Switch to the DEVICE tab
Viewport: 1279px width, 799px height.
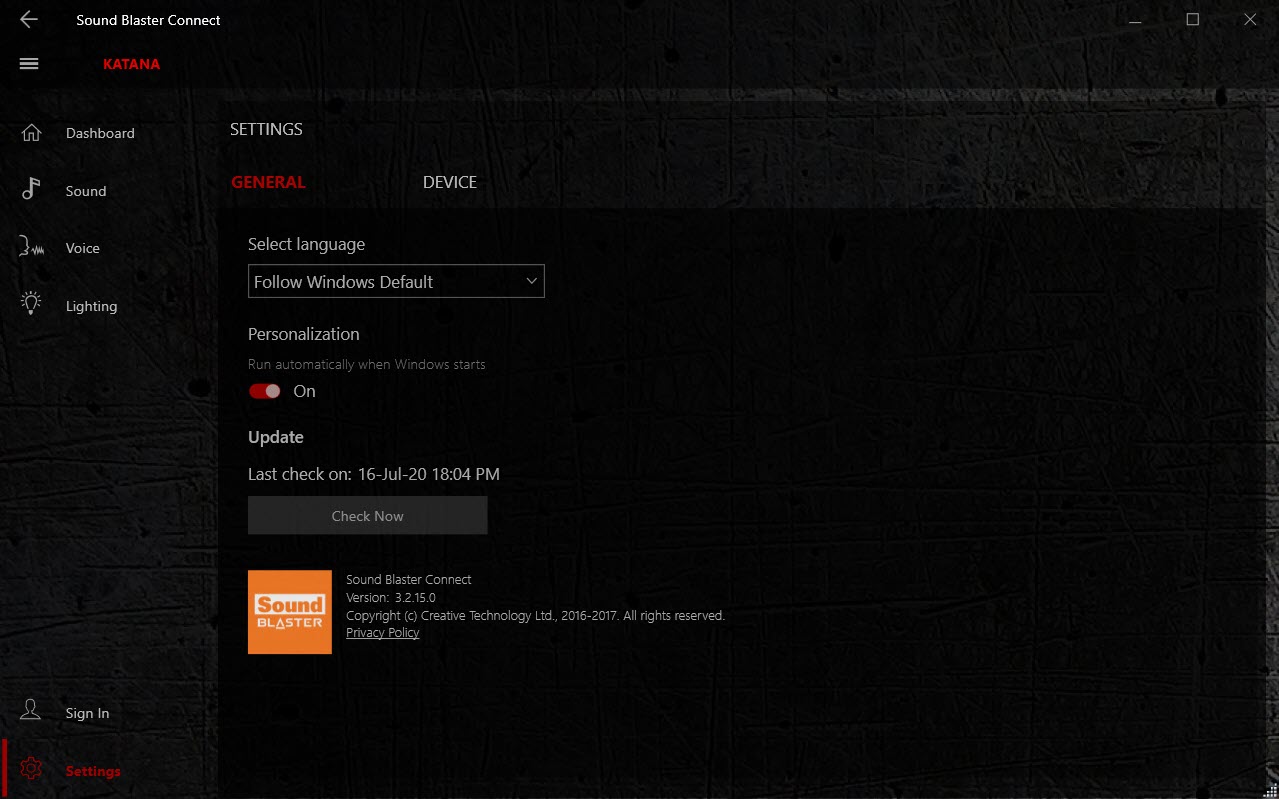(450, 182)
